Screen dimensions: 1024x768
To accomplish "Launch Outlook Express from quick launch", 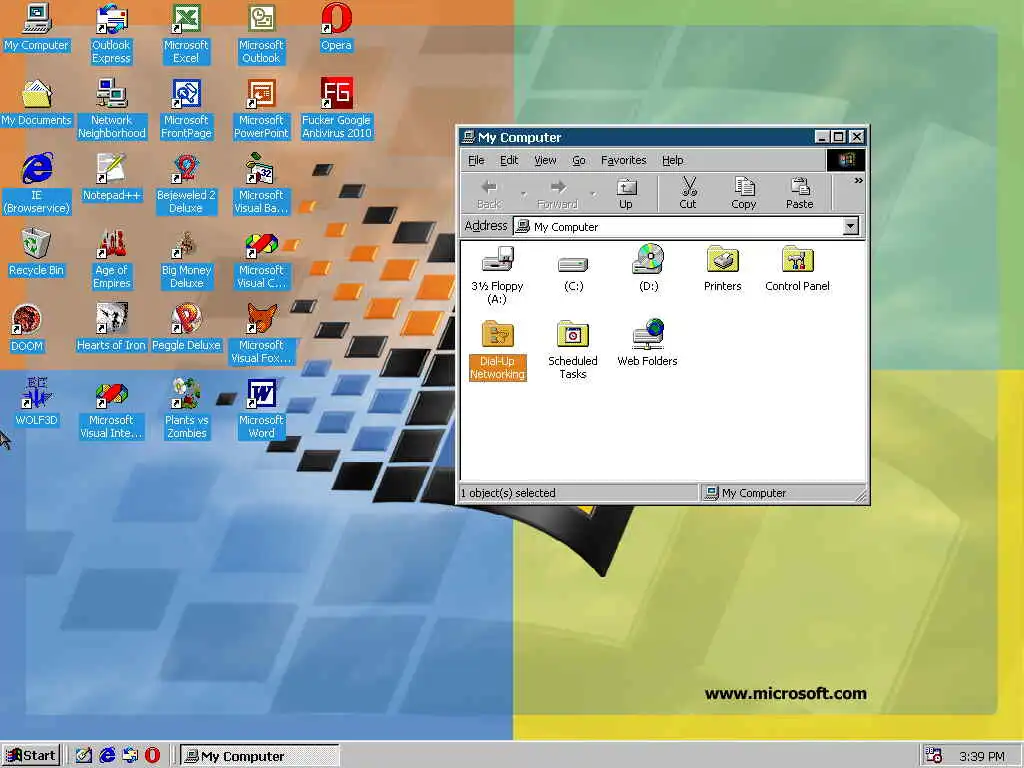I will coord(130,756).
